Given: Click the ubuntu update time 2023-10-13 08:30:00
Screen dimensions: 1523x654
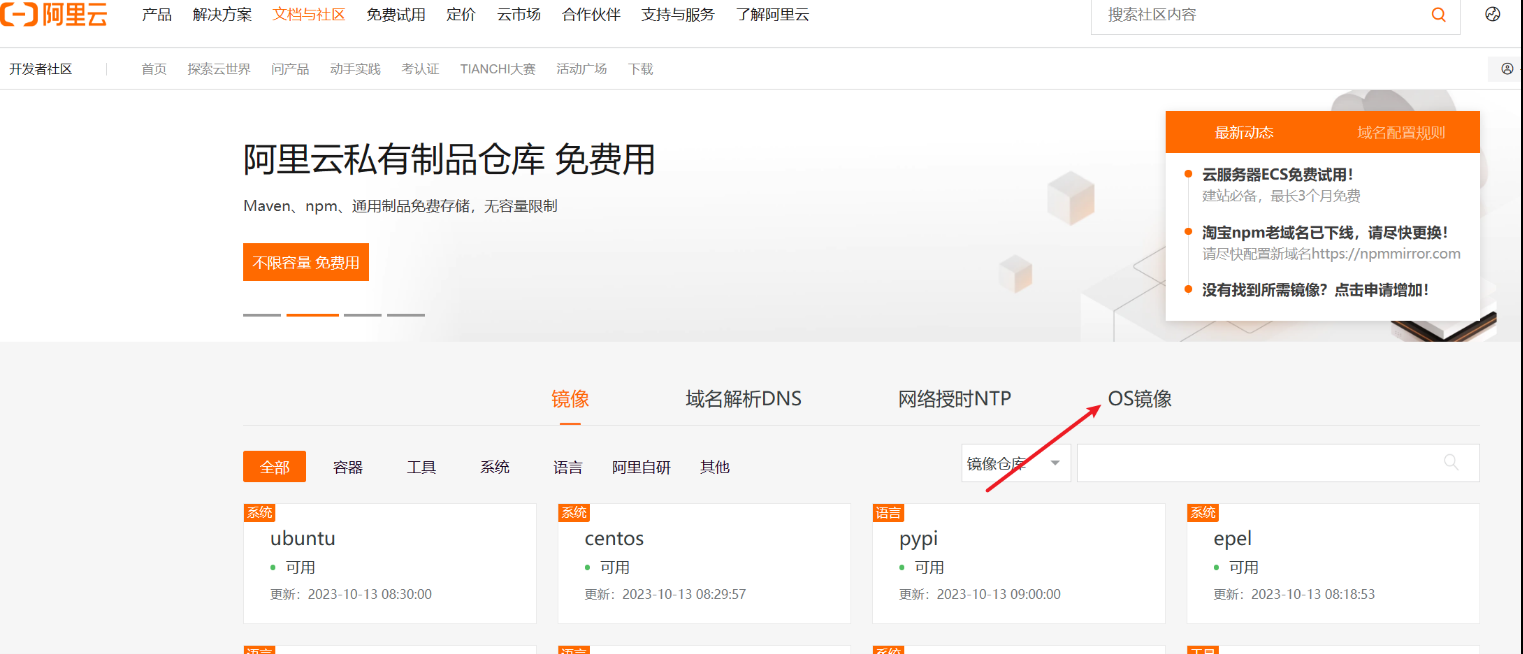Looking at the screenshot, I should (369, 594).
